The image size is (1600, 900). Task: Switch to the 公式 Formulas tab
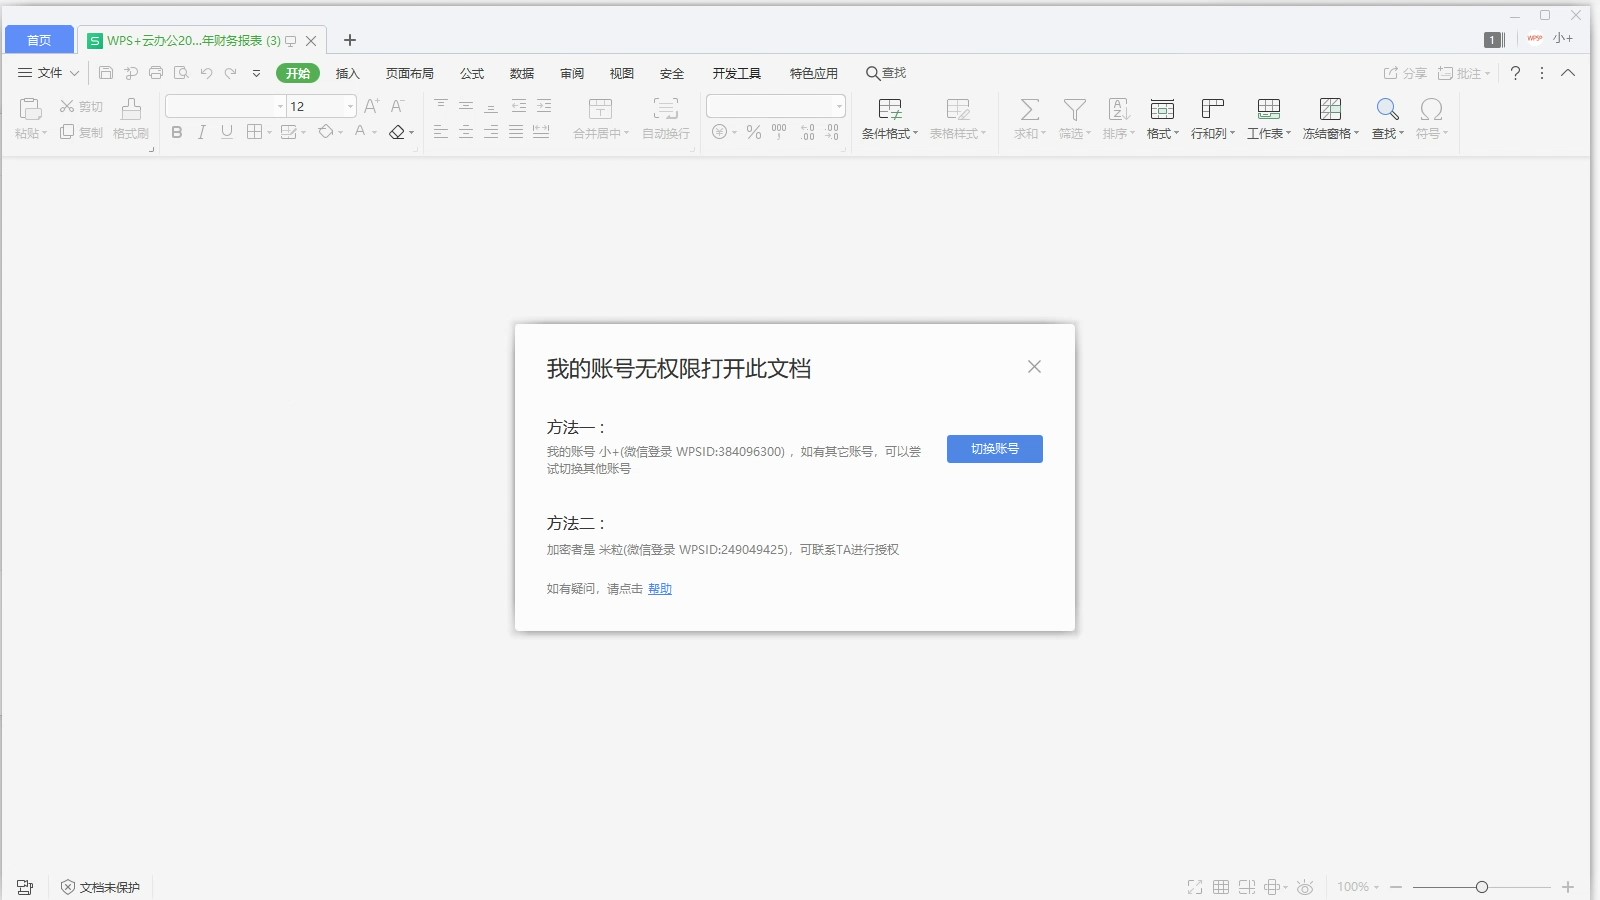[472, 73]
